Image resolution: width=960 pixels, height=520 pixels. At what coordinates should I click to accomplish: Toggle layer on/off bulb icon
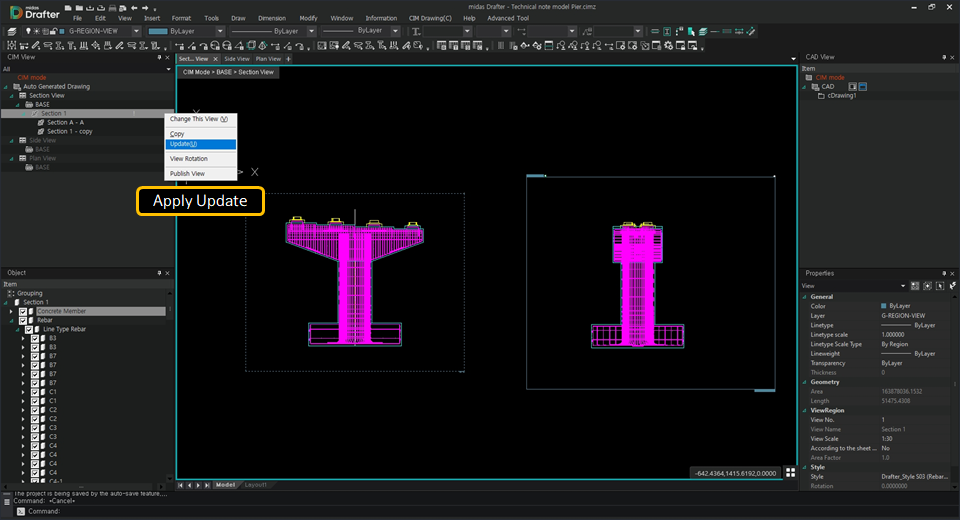(x=28, y=31)
